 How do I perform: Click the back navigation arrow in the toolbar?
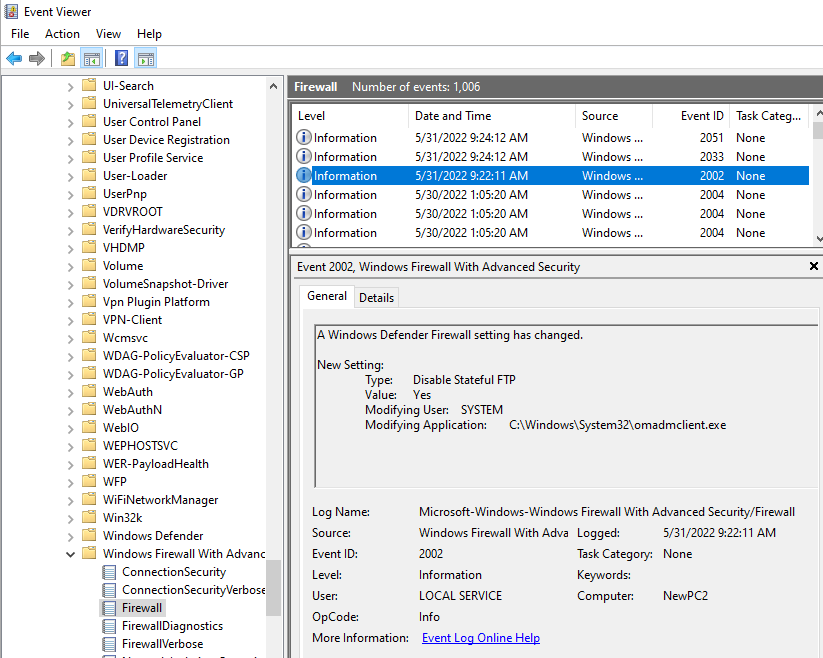[13, 57]
